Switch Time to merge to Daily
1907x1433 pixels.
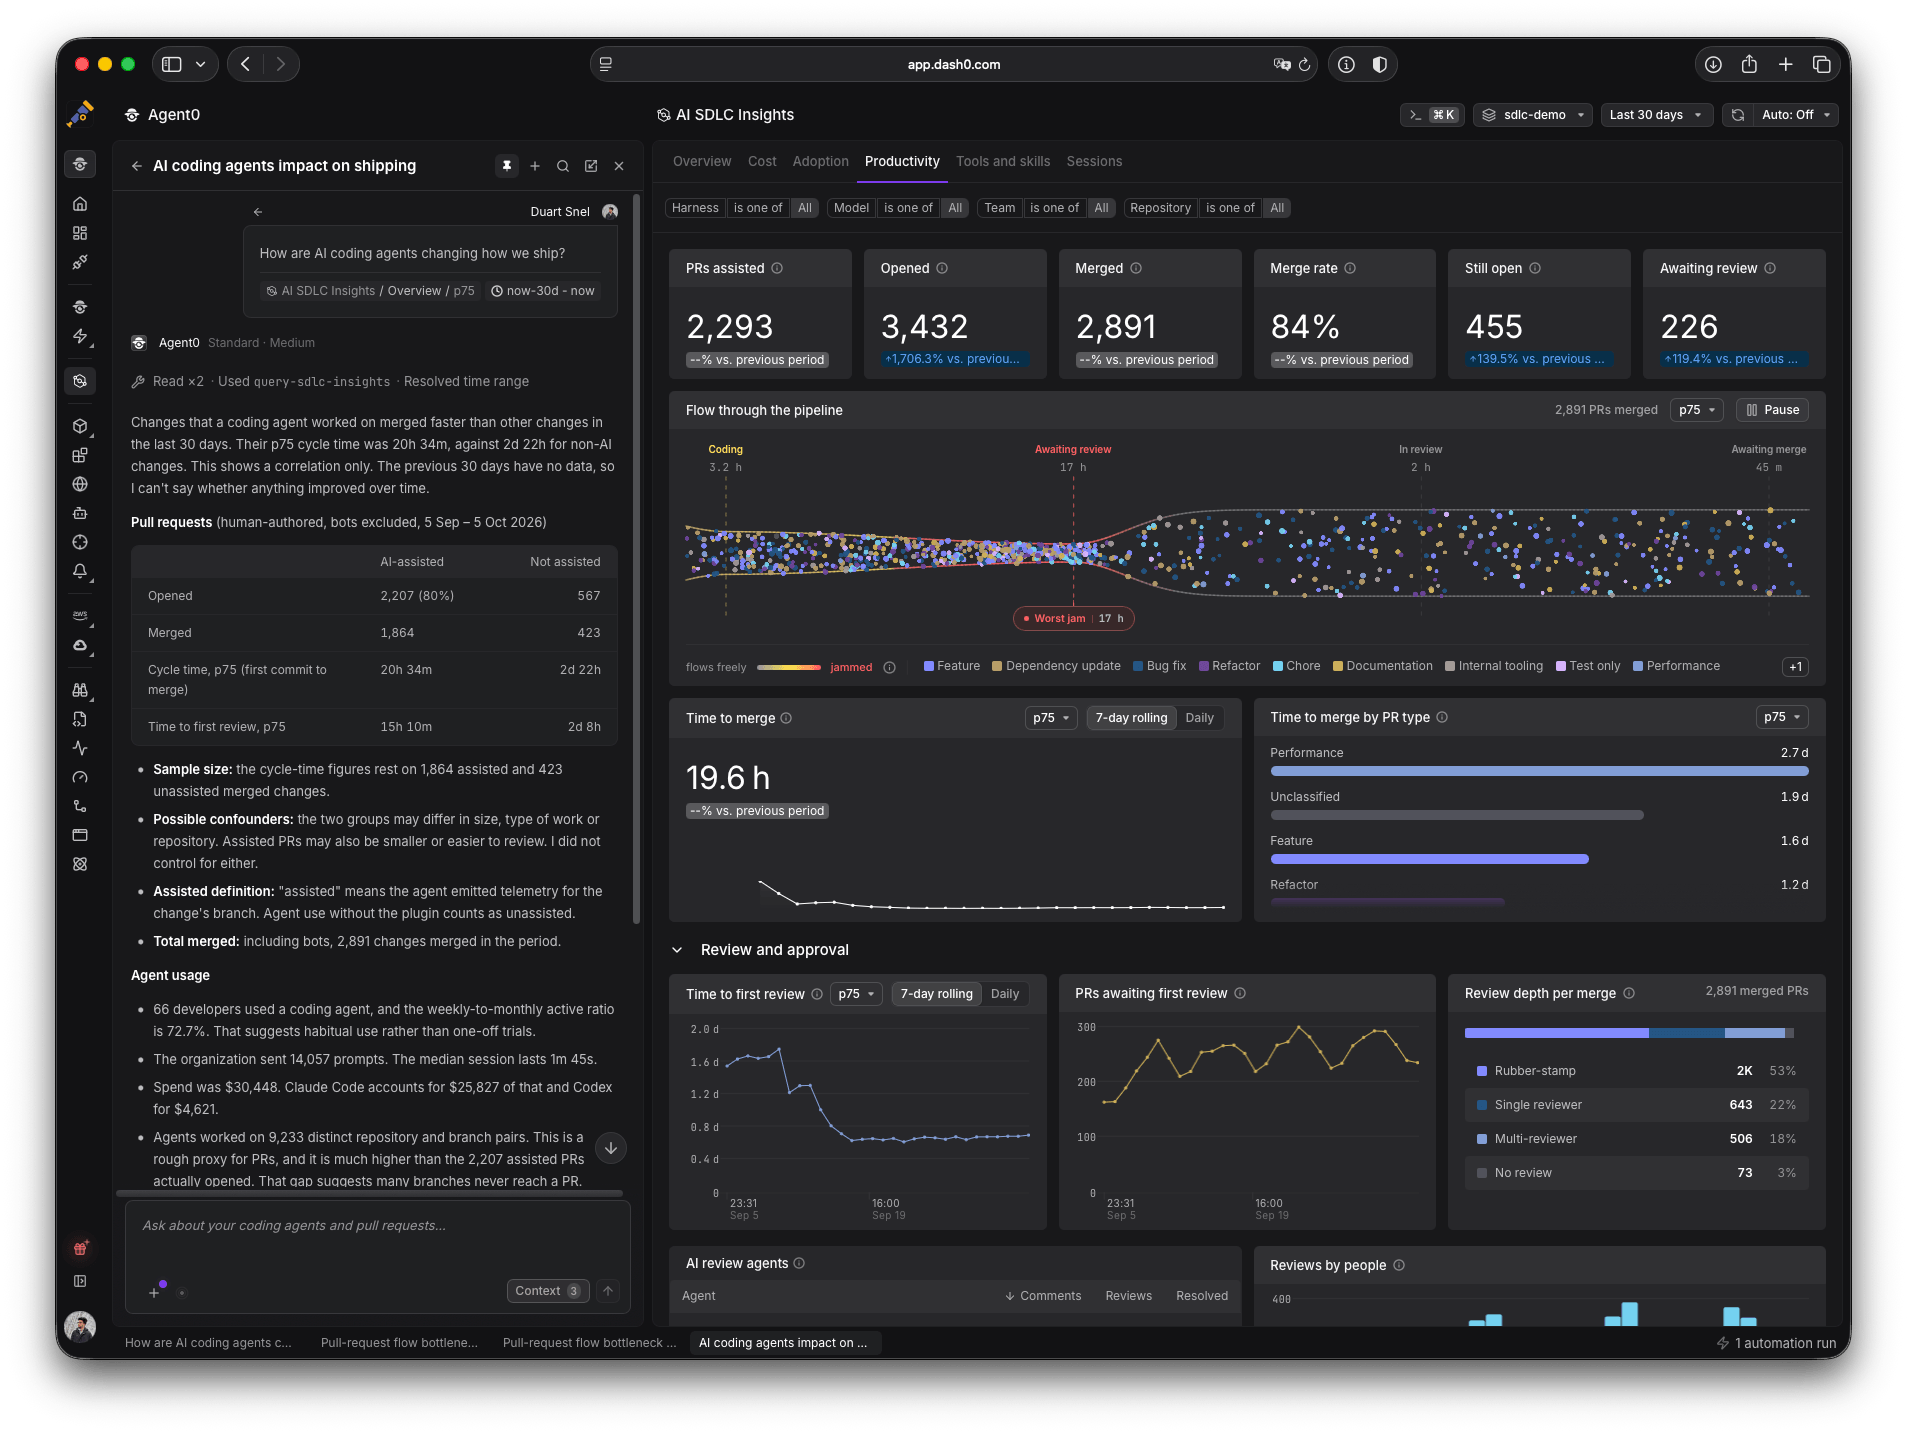coord(1199,718)
